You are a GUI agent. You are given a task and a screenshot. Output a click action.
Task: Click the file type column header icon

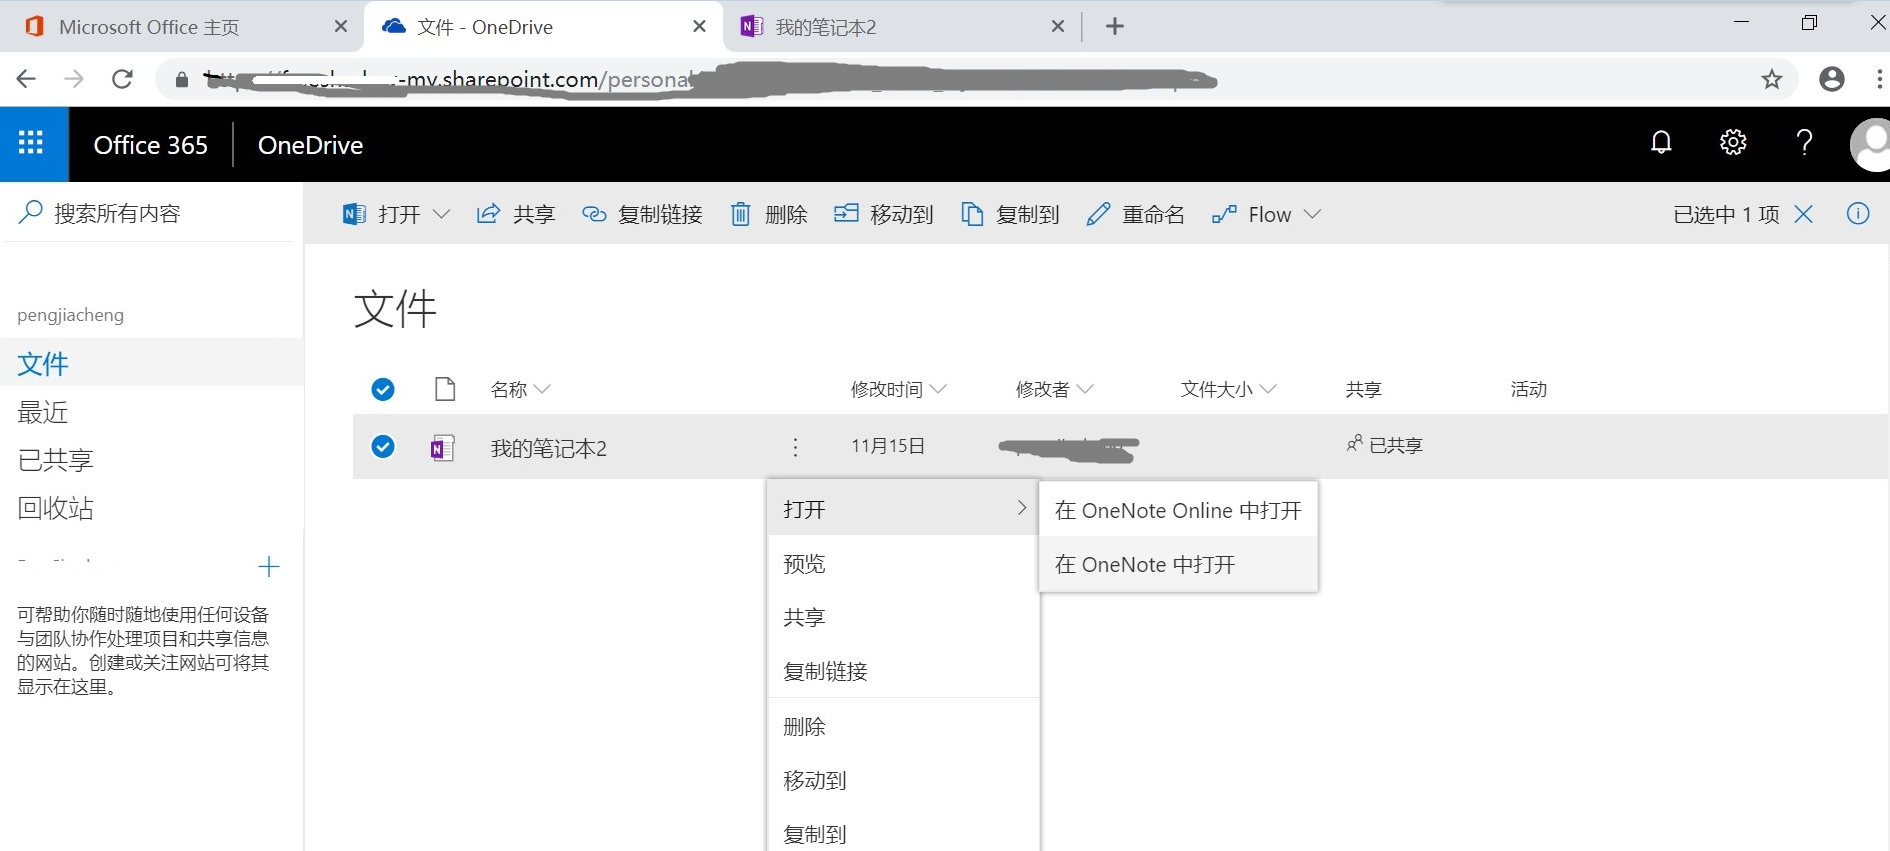coord(445,389)
